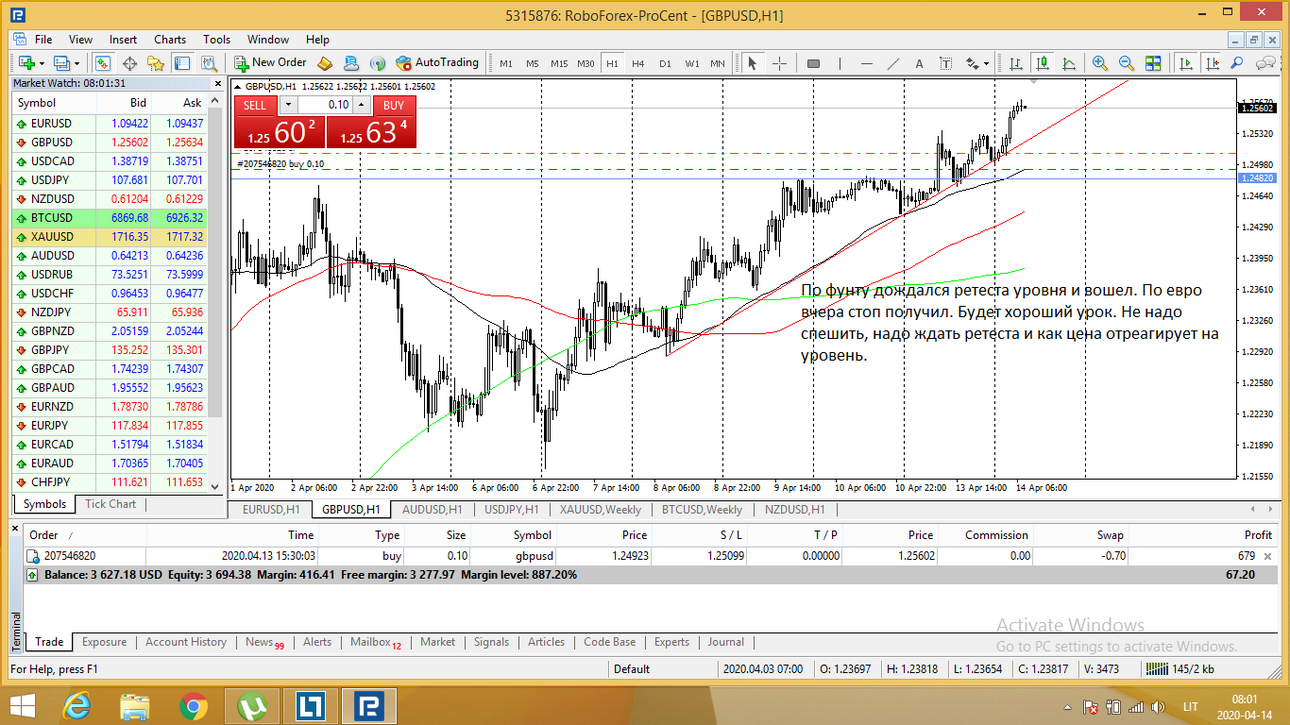
Task: Expand the new chart dropdown arrow
Action: pyautogui.click(x=43, y=63)
